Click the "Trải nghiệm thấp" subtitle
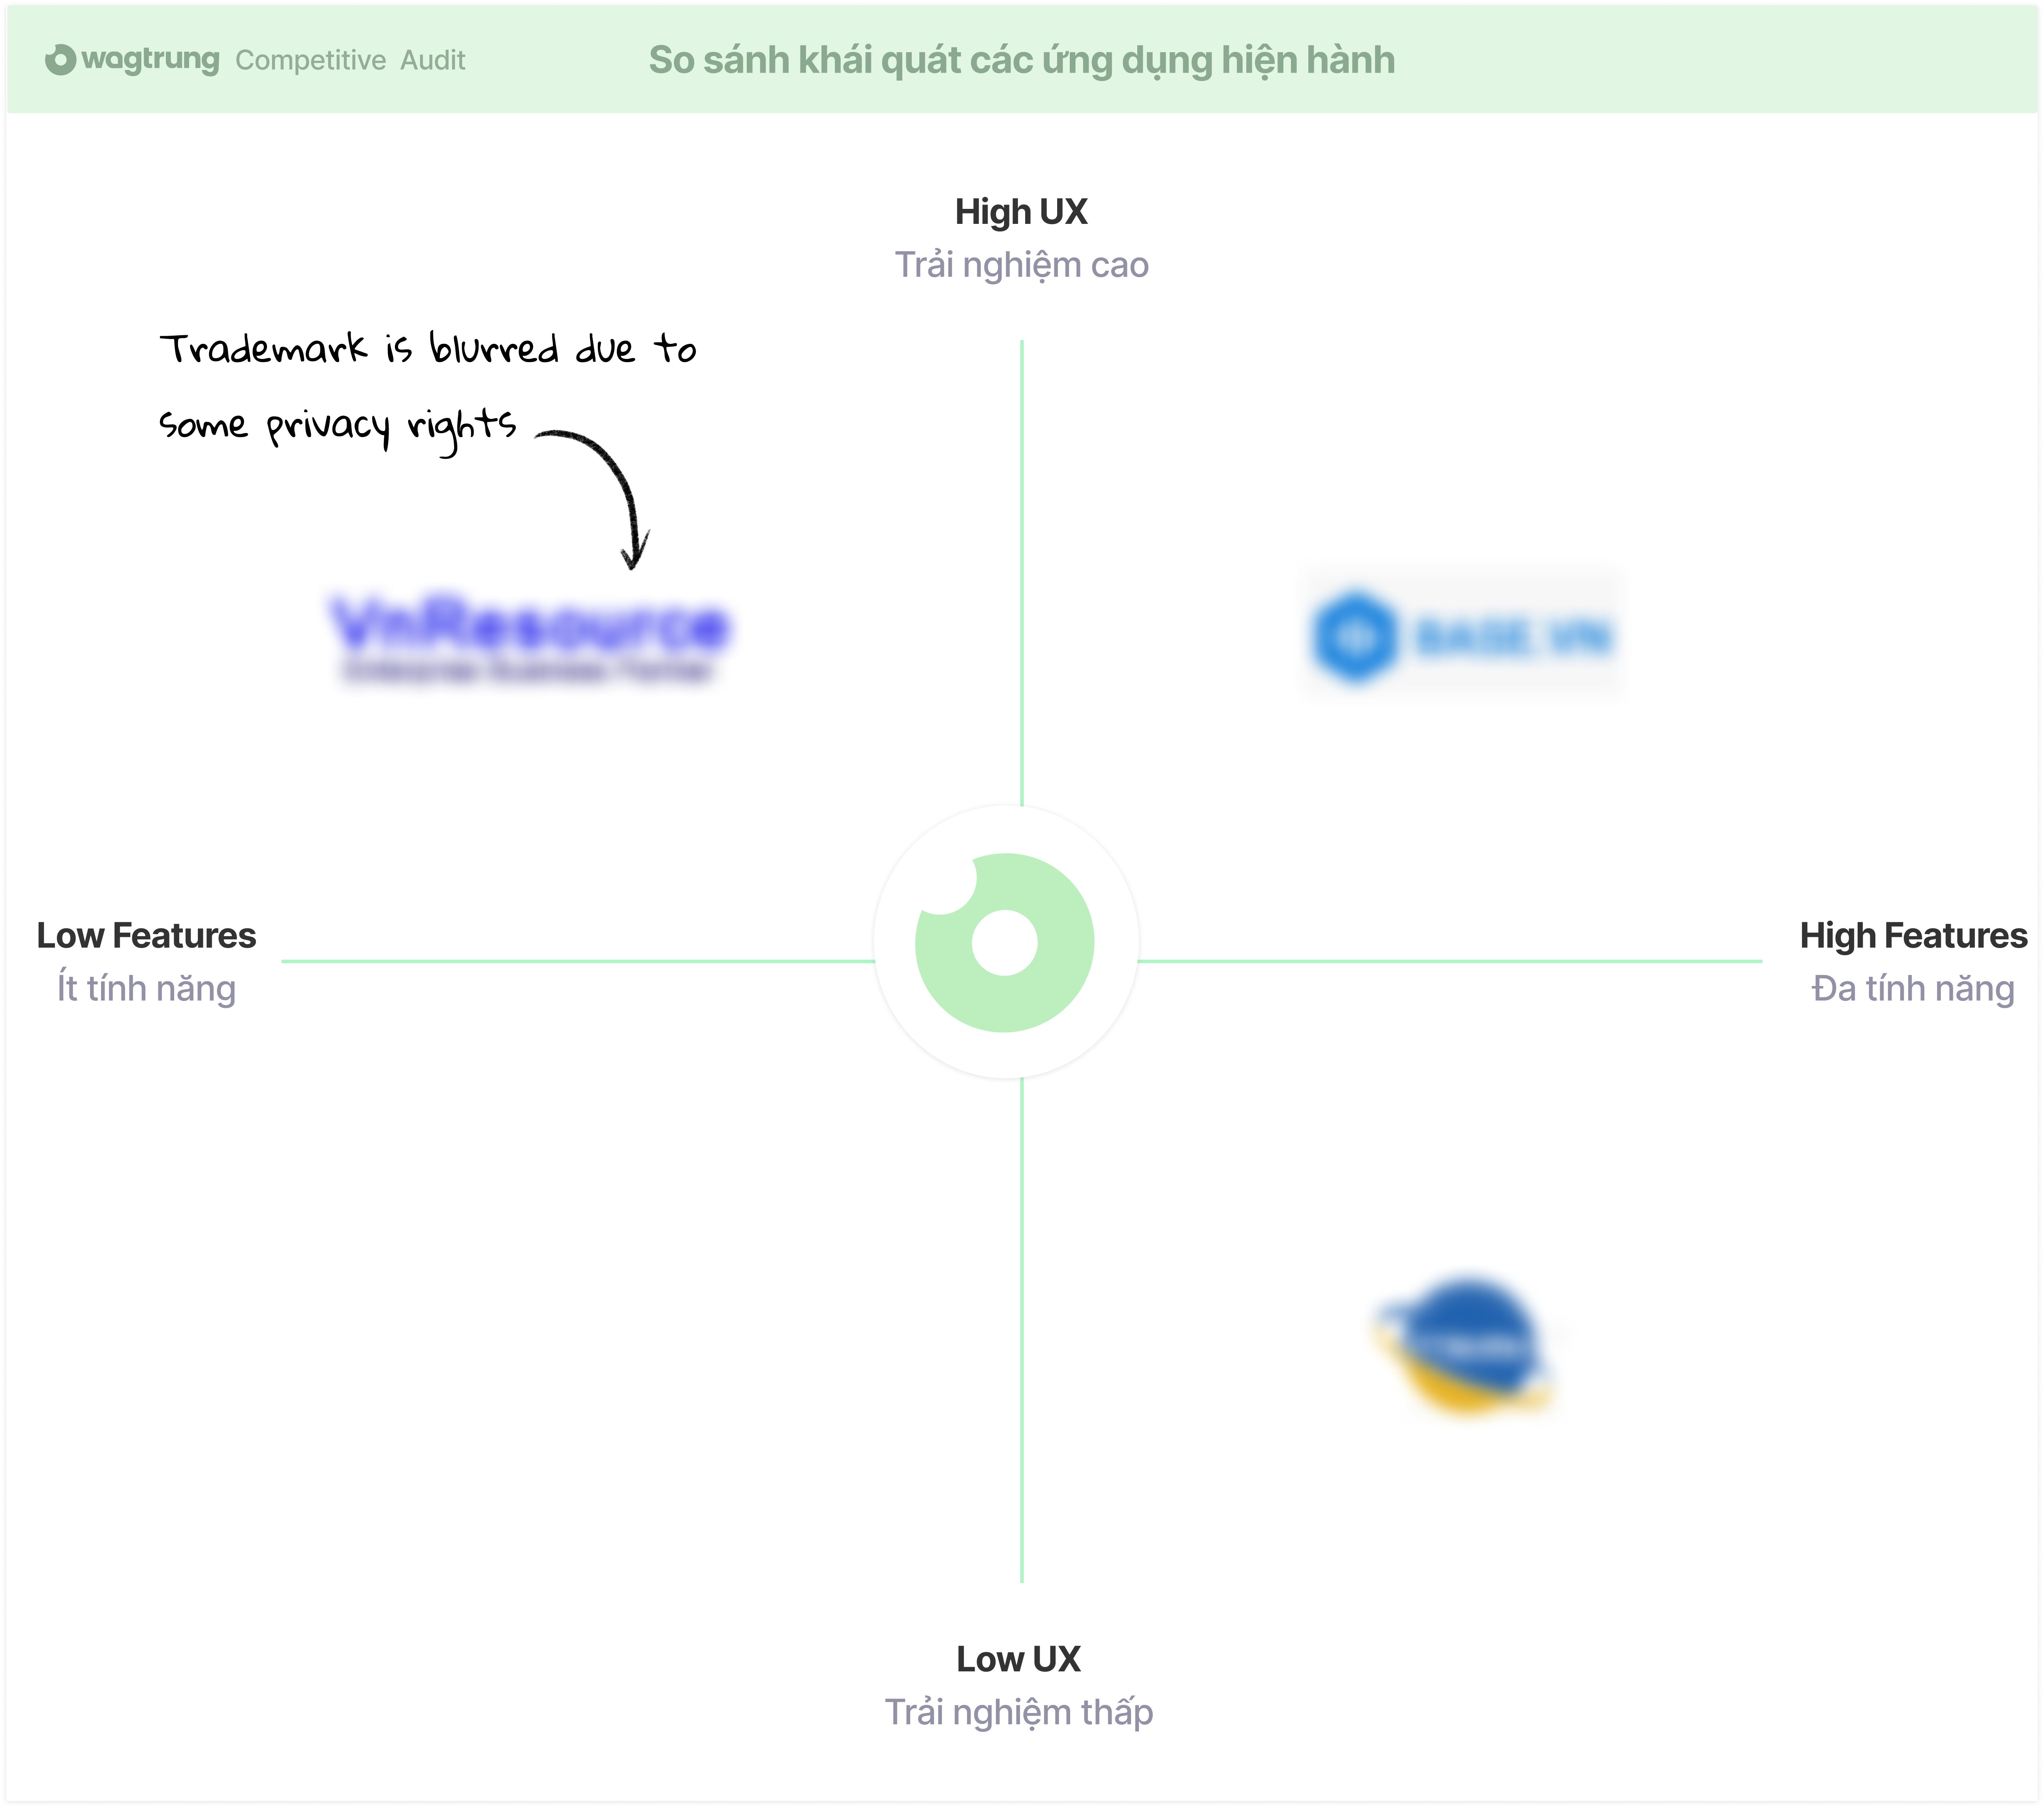Screen dimensions: 2044x1808 (1019, 1712)
